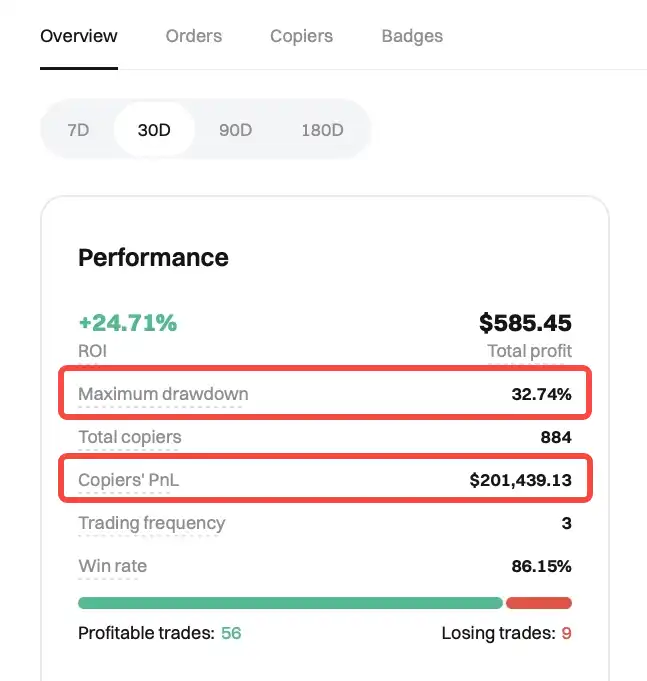647x681 pixels.
Task: Click the green segment of win rate bar
Action: [290, 603]
